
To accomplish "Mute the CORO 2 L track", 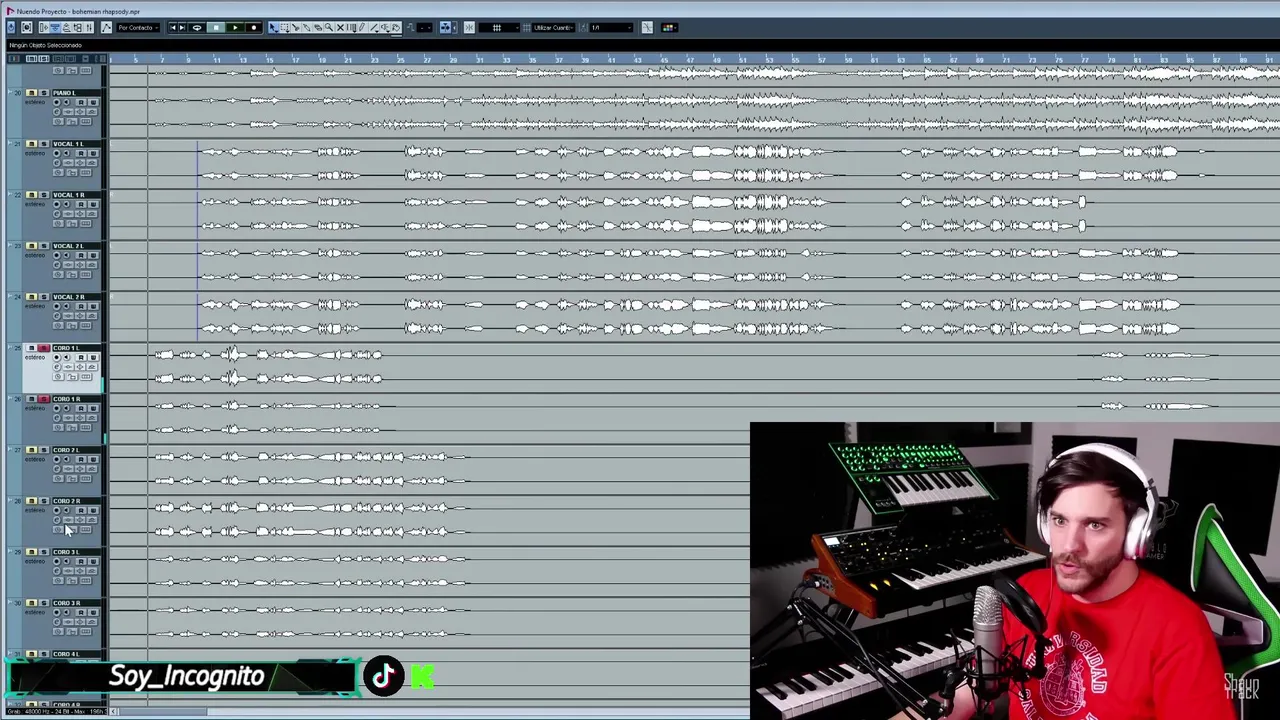I will (31, 450).
